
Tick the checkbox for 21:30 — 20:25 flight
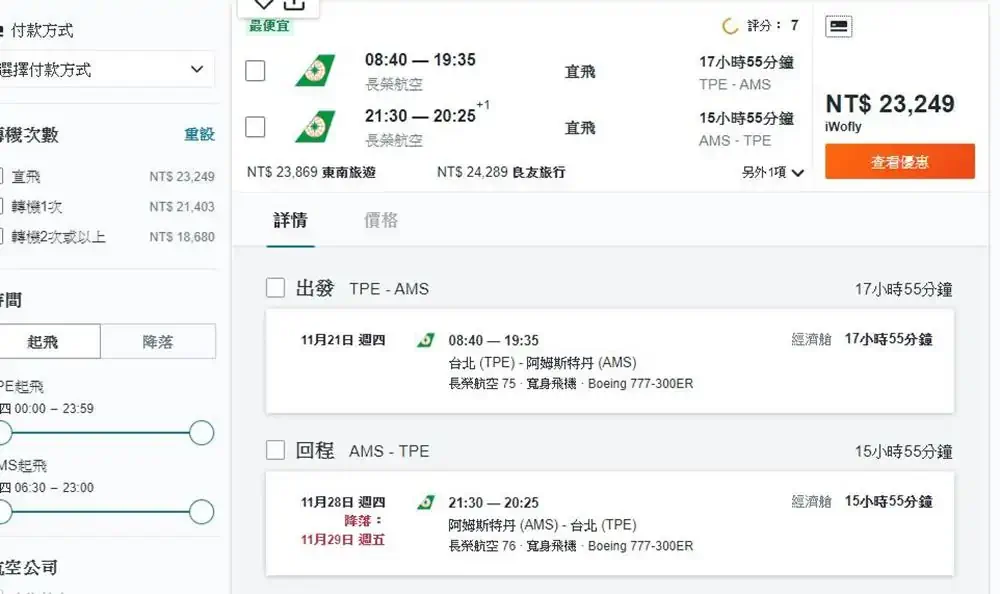click(x=255, y=127)
